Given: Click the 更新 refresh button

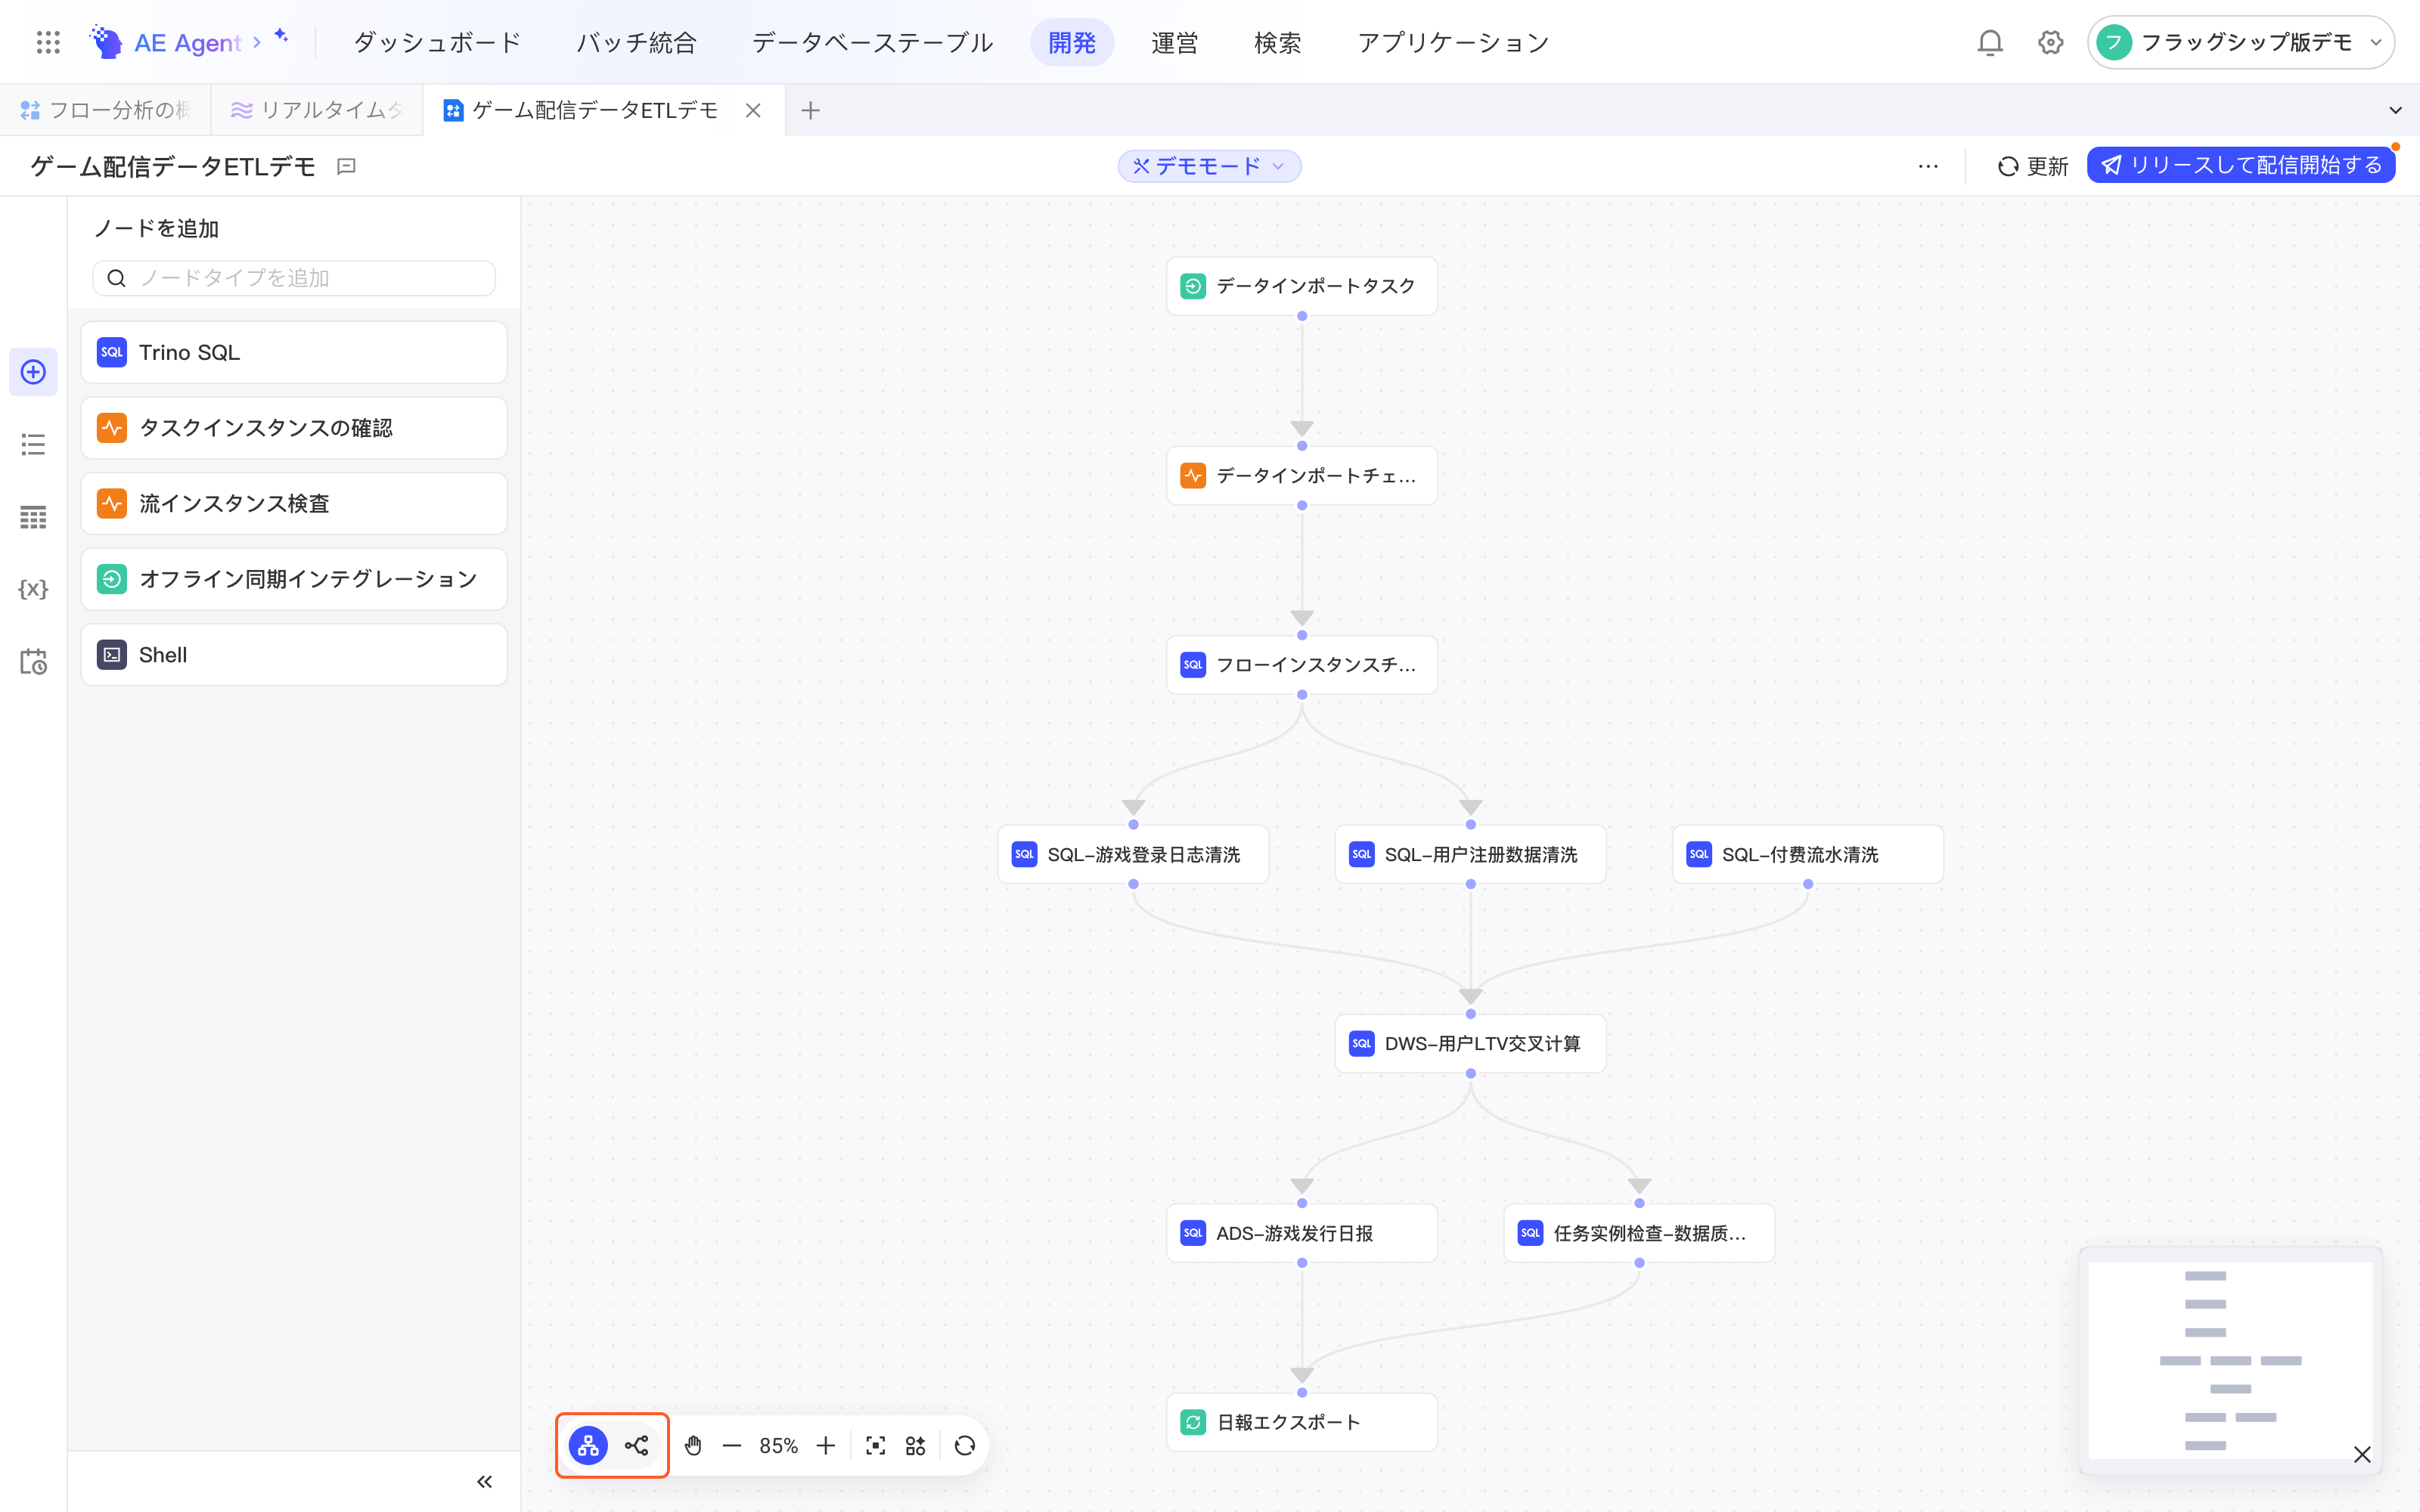Looking at the screenshot, I should pyautogui.click(x=2032, y=166).
